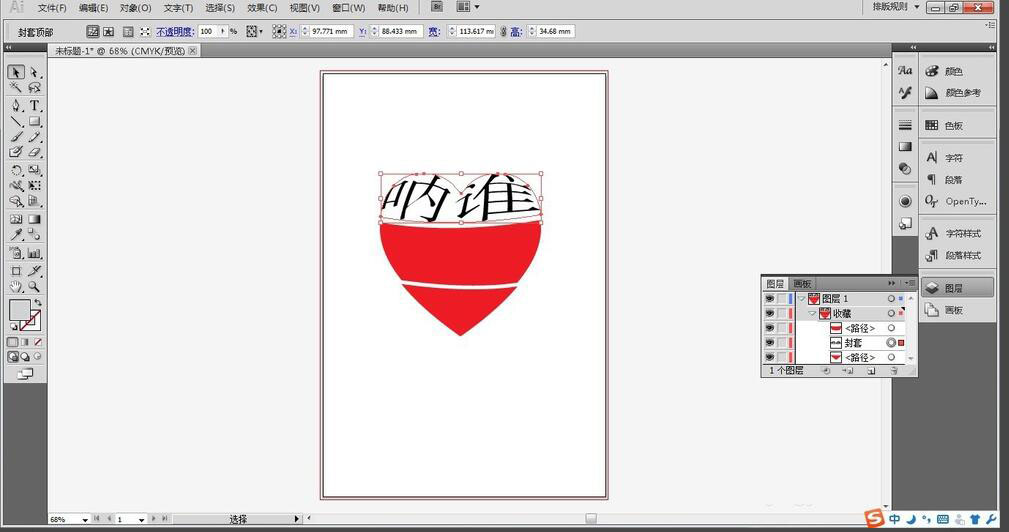Select the Eyedropper tool
Image resolution: width=1009 pixels, height=532 pixels.
click(x=16, y=235)
